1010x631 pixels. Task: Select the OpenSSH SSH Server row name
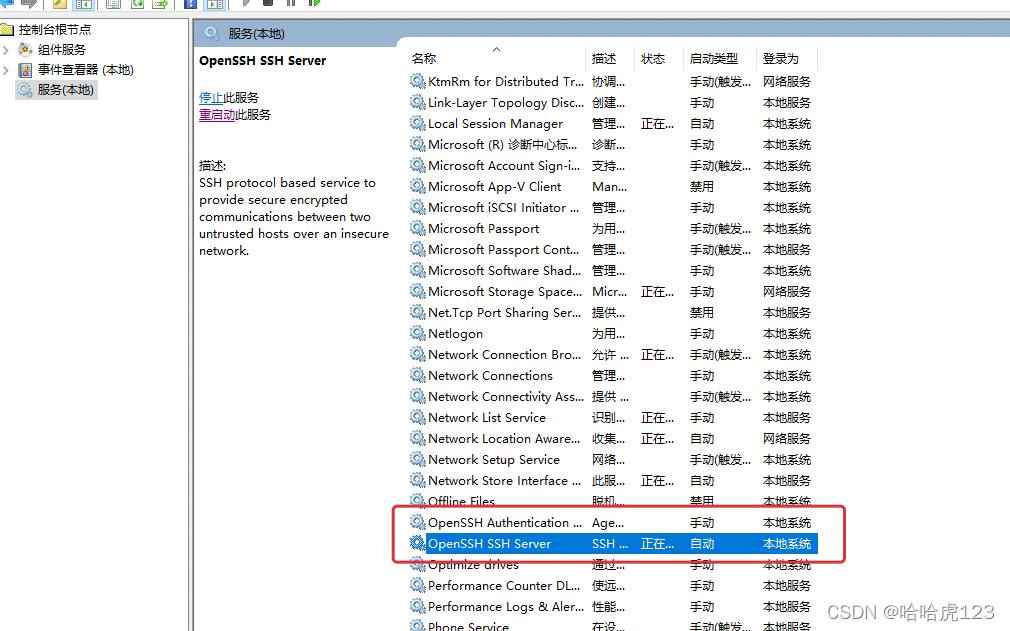(490, 543)
